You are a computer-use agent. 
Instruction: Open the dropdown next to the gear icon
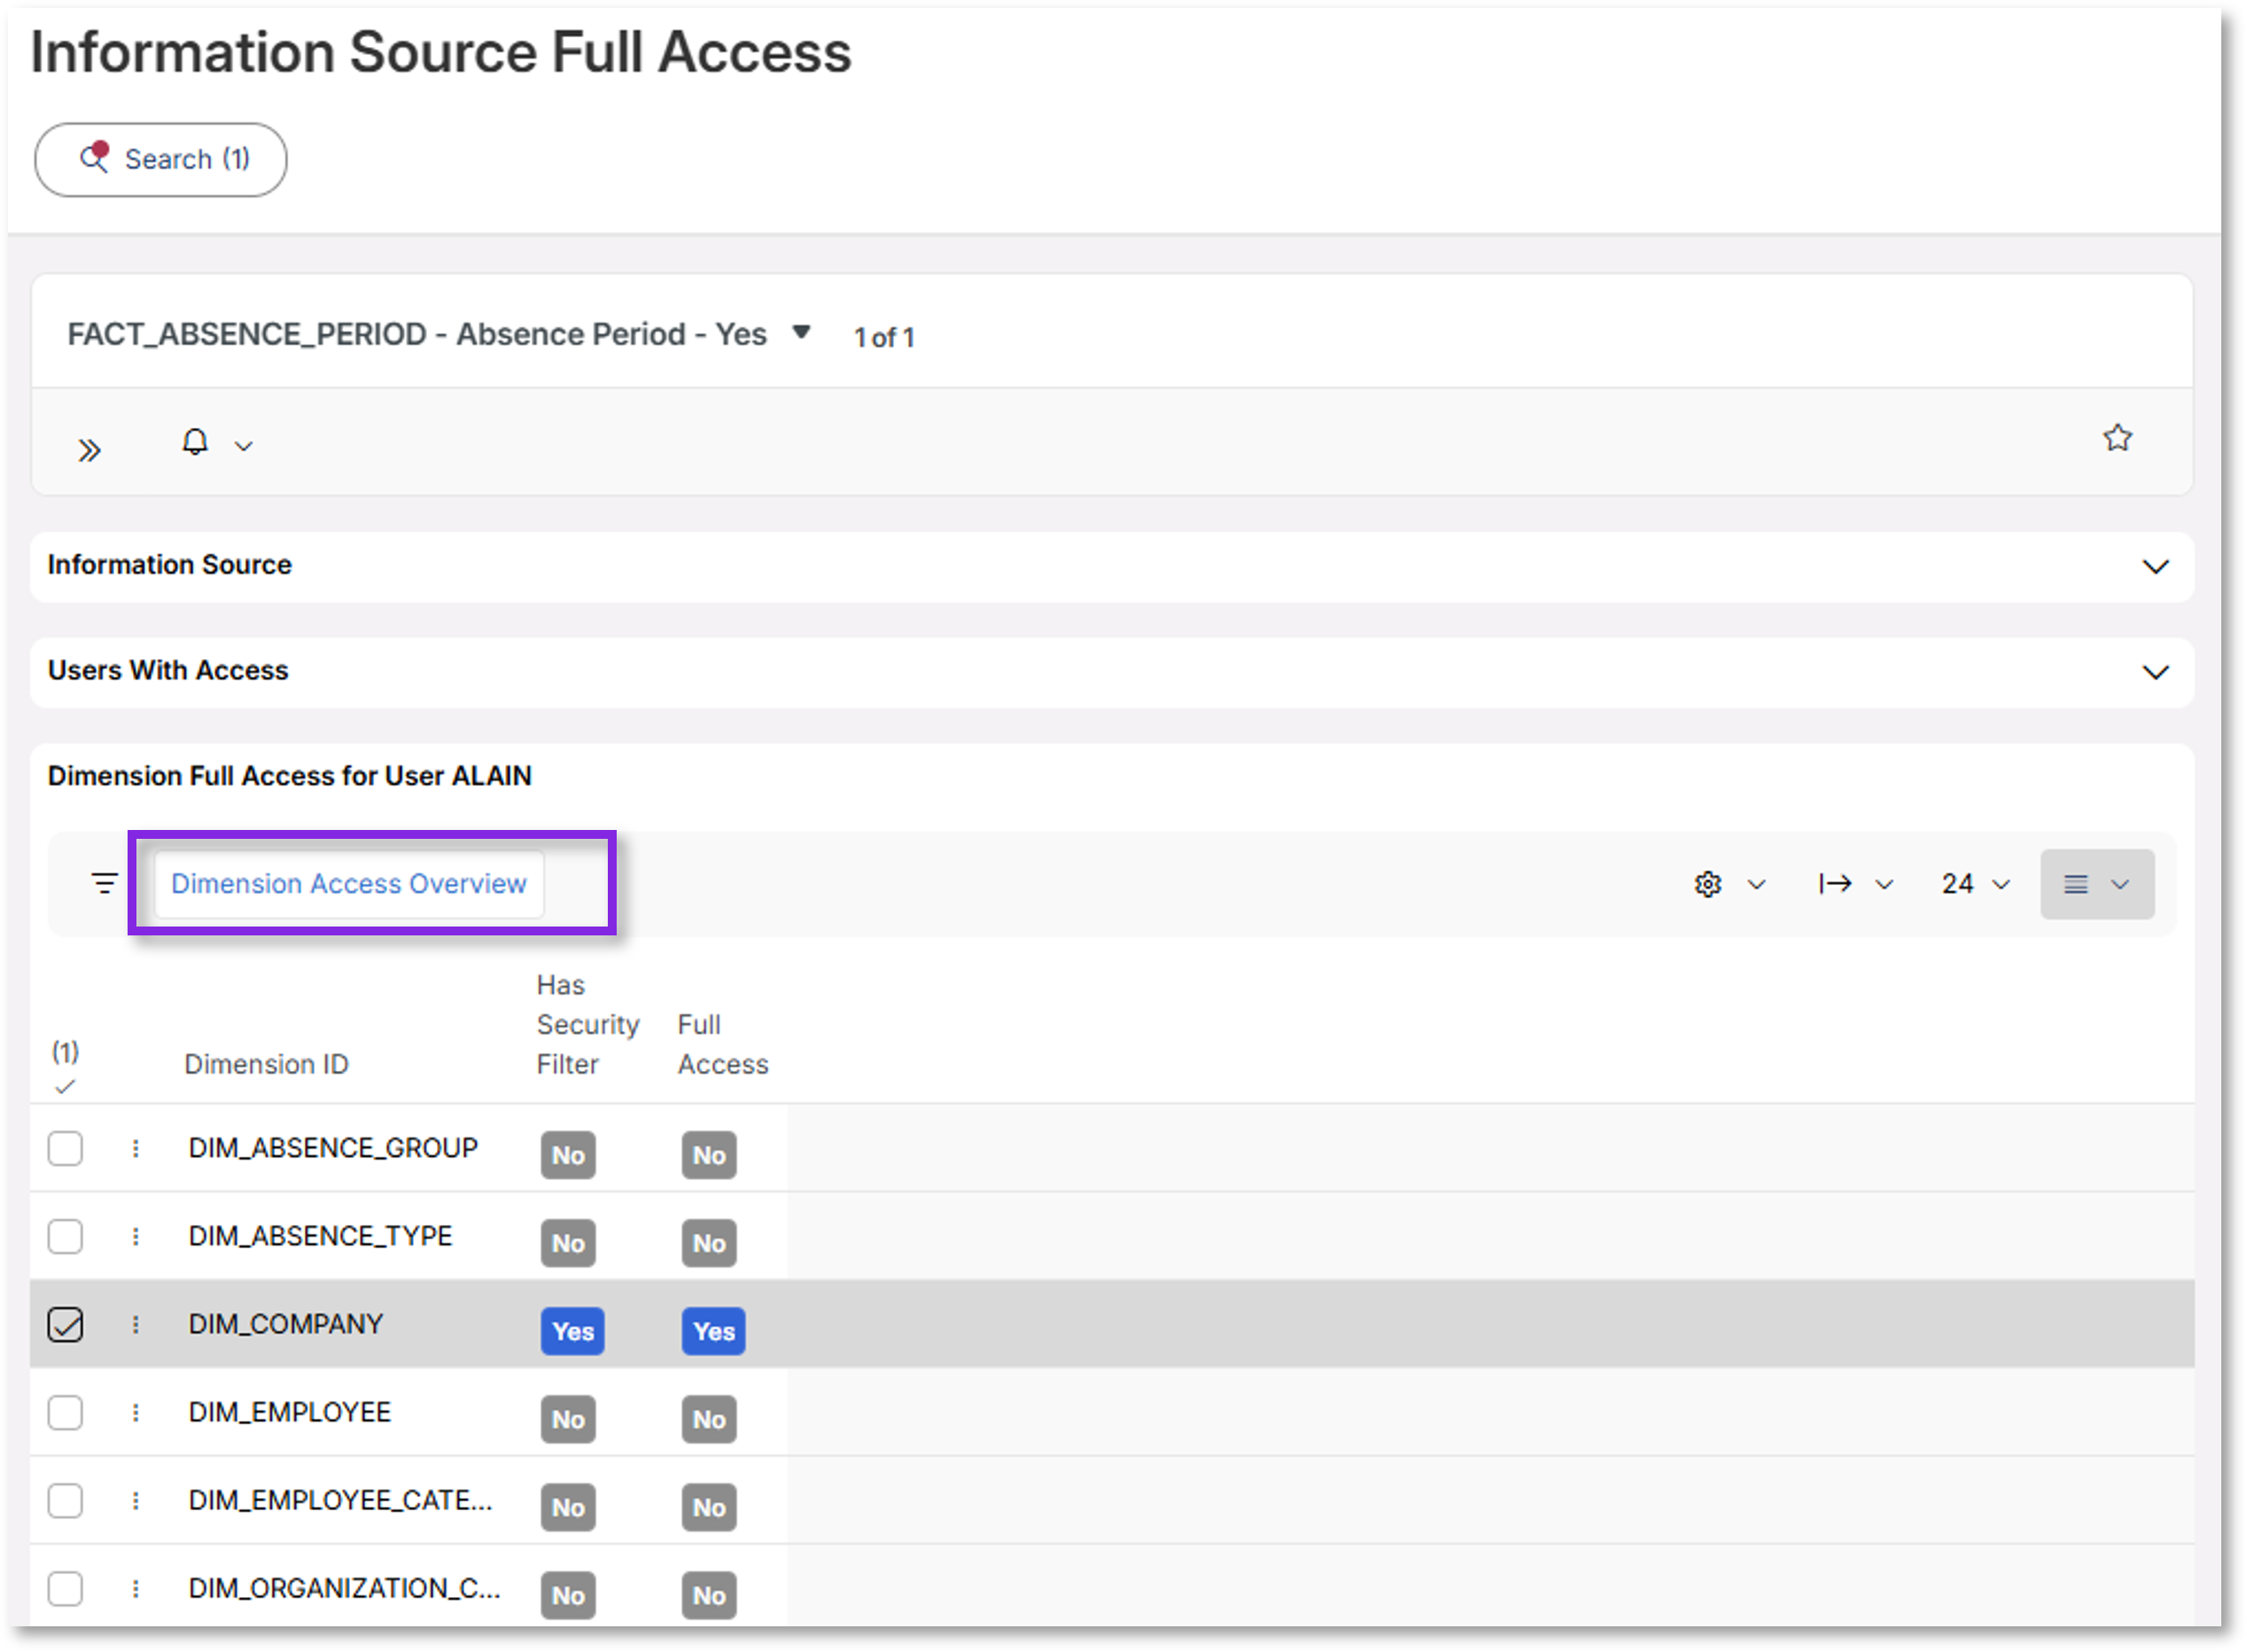(1756, 884)
